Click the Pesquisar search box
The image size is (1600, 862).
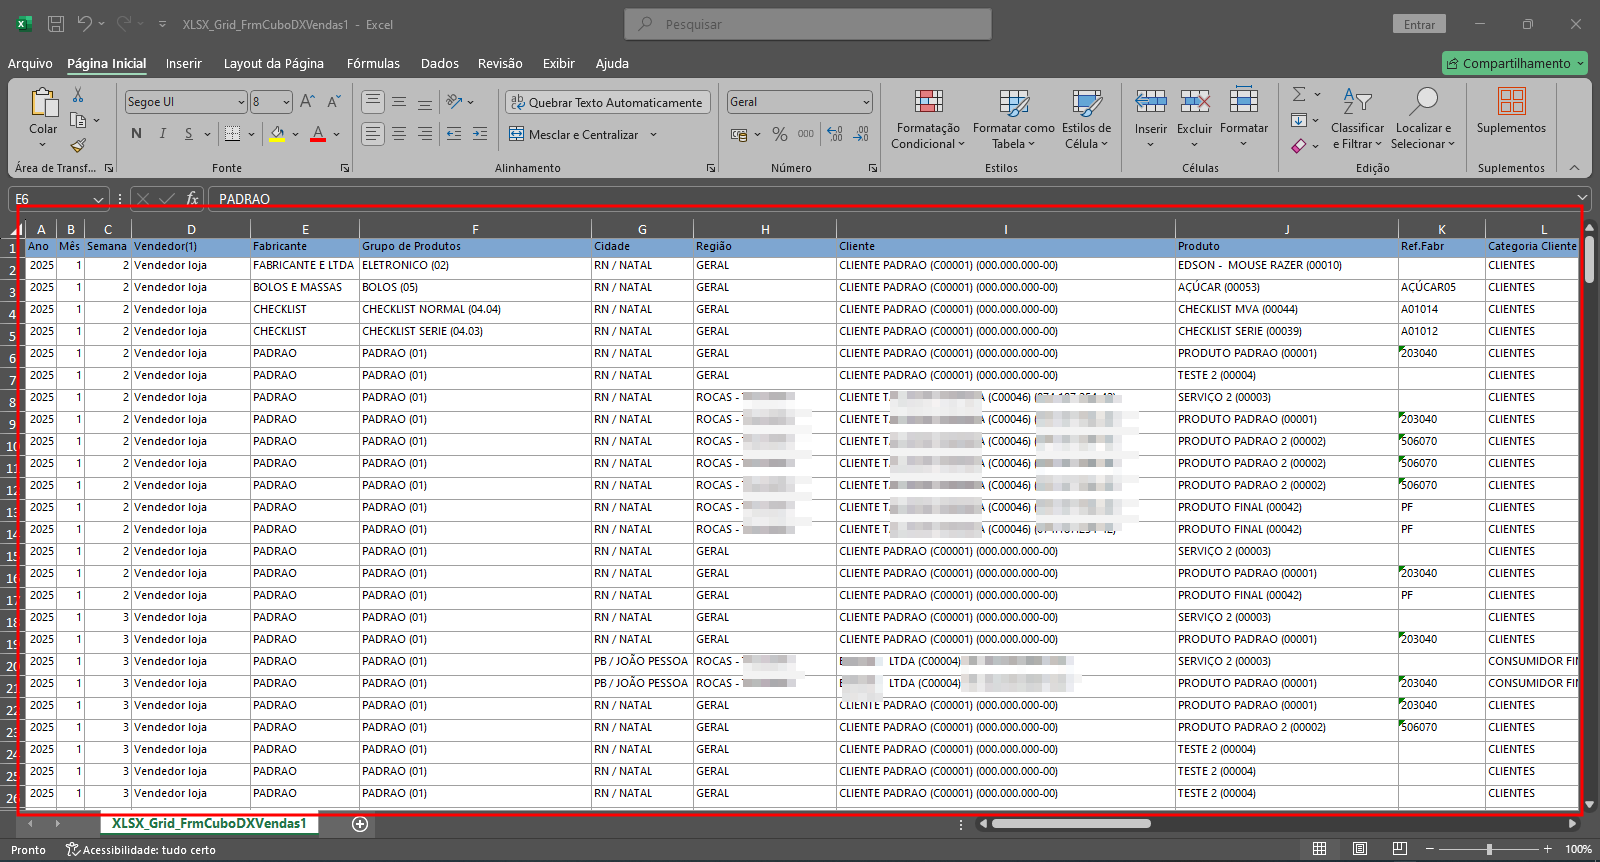pos(808,24)
